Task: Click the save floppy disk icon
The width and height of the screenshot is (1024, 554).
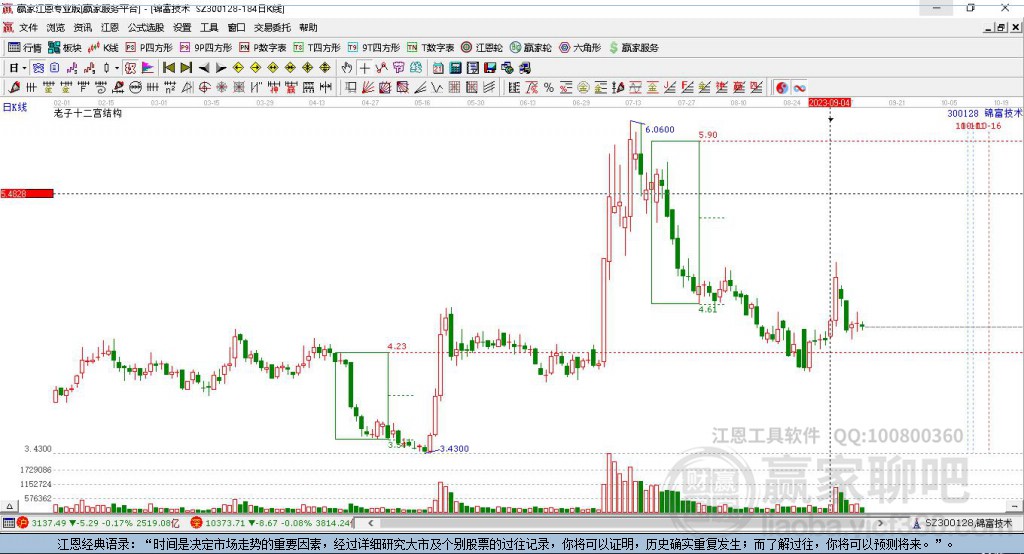Action: tap(490, 68)
